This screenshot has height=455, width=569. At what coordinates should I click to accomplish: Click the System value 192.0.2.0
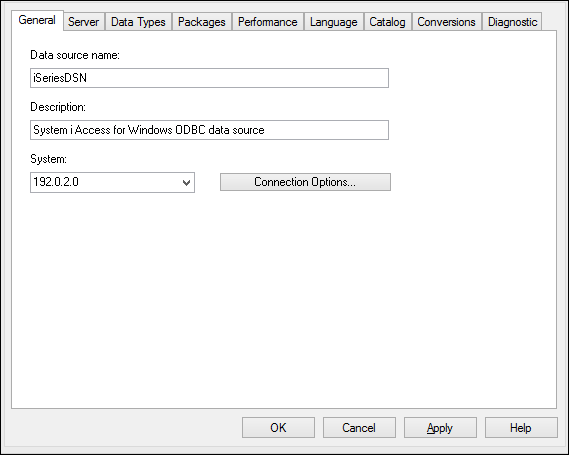click(x=56, y=182)
